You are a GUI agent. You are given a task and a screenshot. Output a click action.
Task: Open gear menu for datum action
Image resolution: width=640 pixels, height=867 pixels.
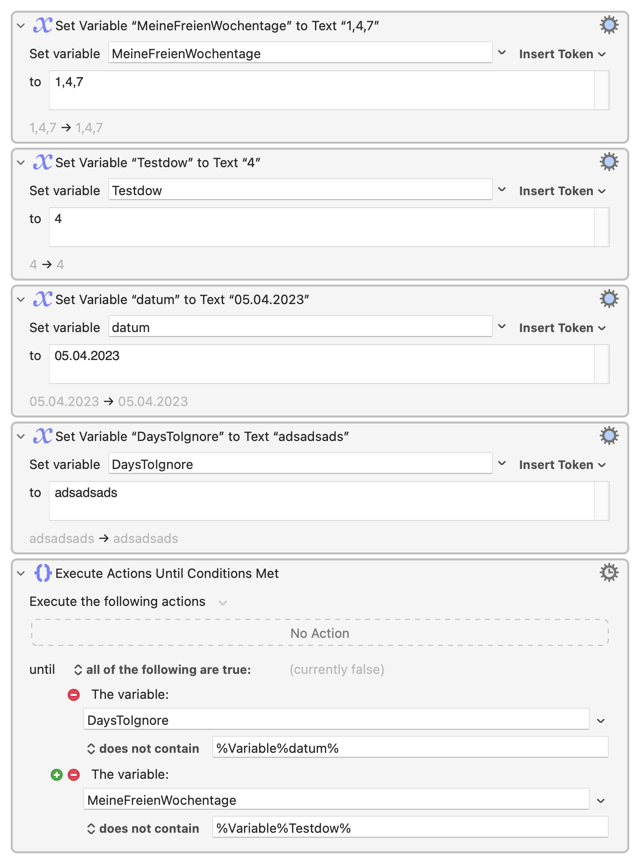coord(609,299)
